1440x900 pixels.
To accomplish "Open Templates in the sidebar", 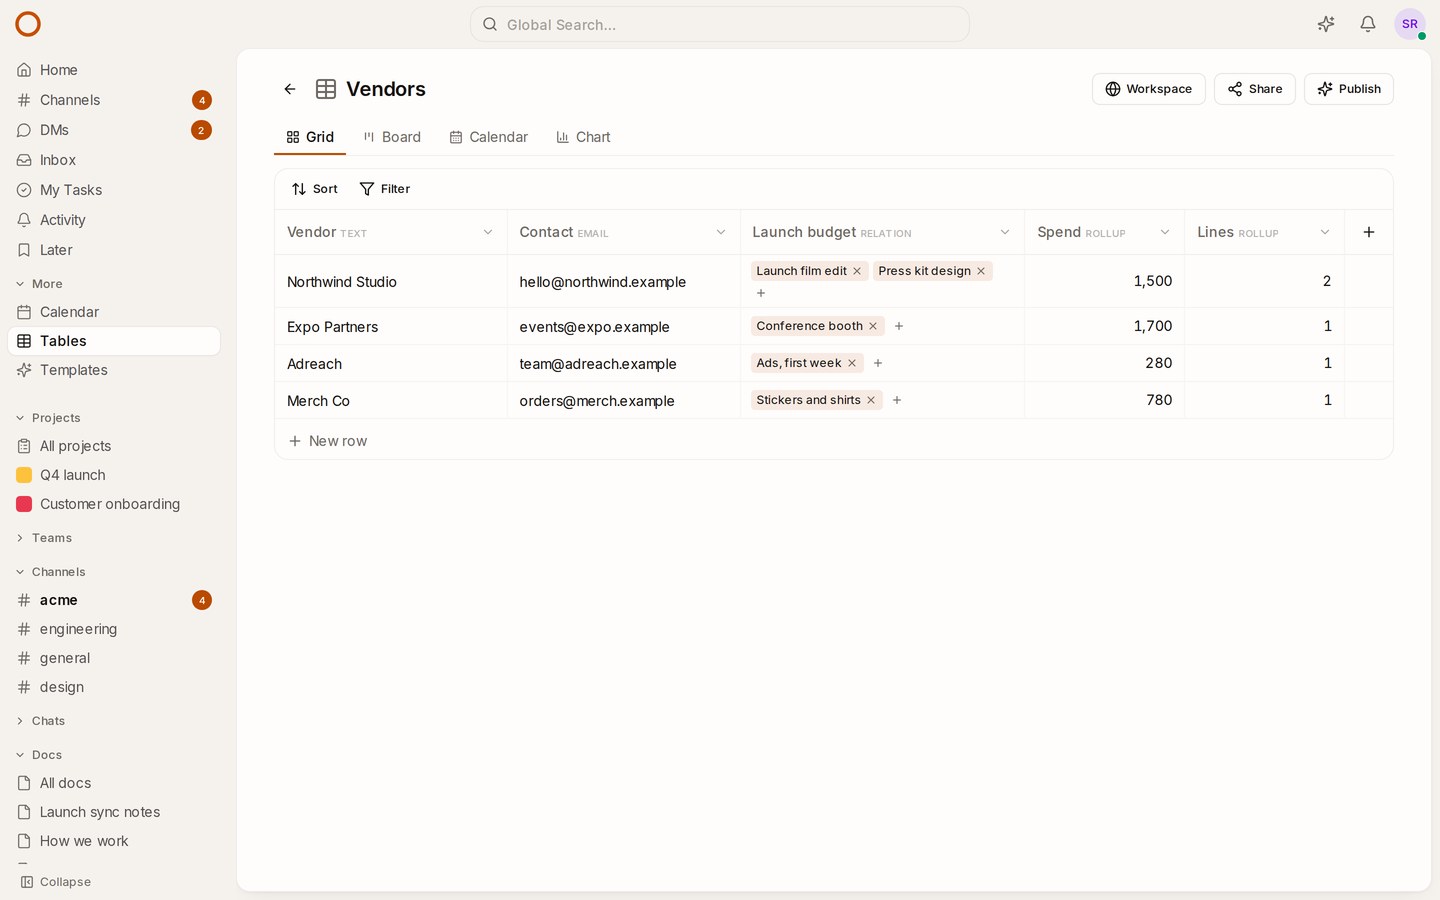I will coord(114,370).
